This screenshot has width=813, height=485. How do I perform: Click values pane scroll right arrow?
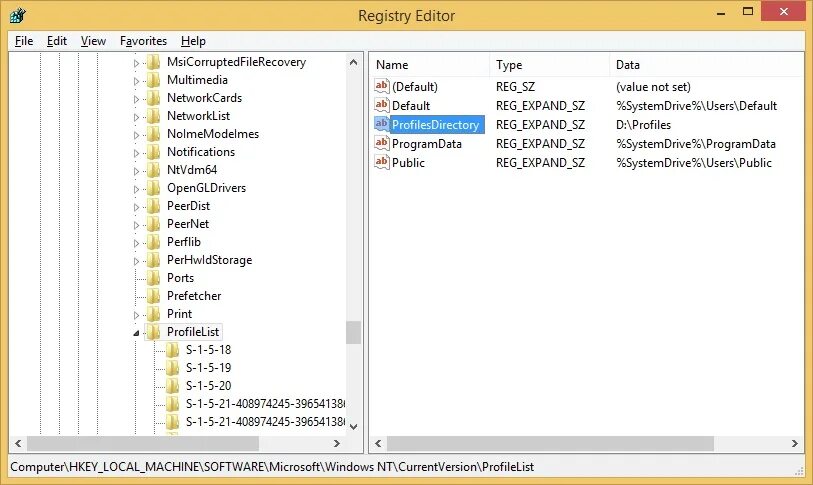795,444
